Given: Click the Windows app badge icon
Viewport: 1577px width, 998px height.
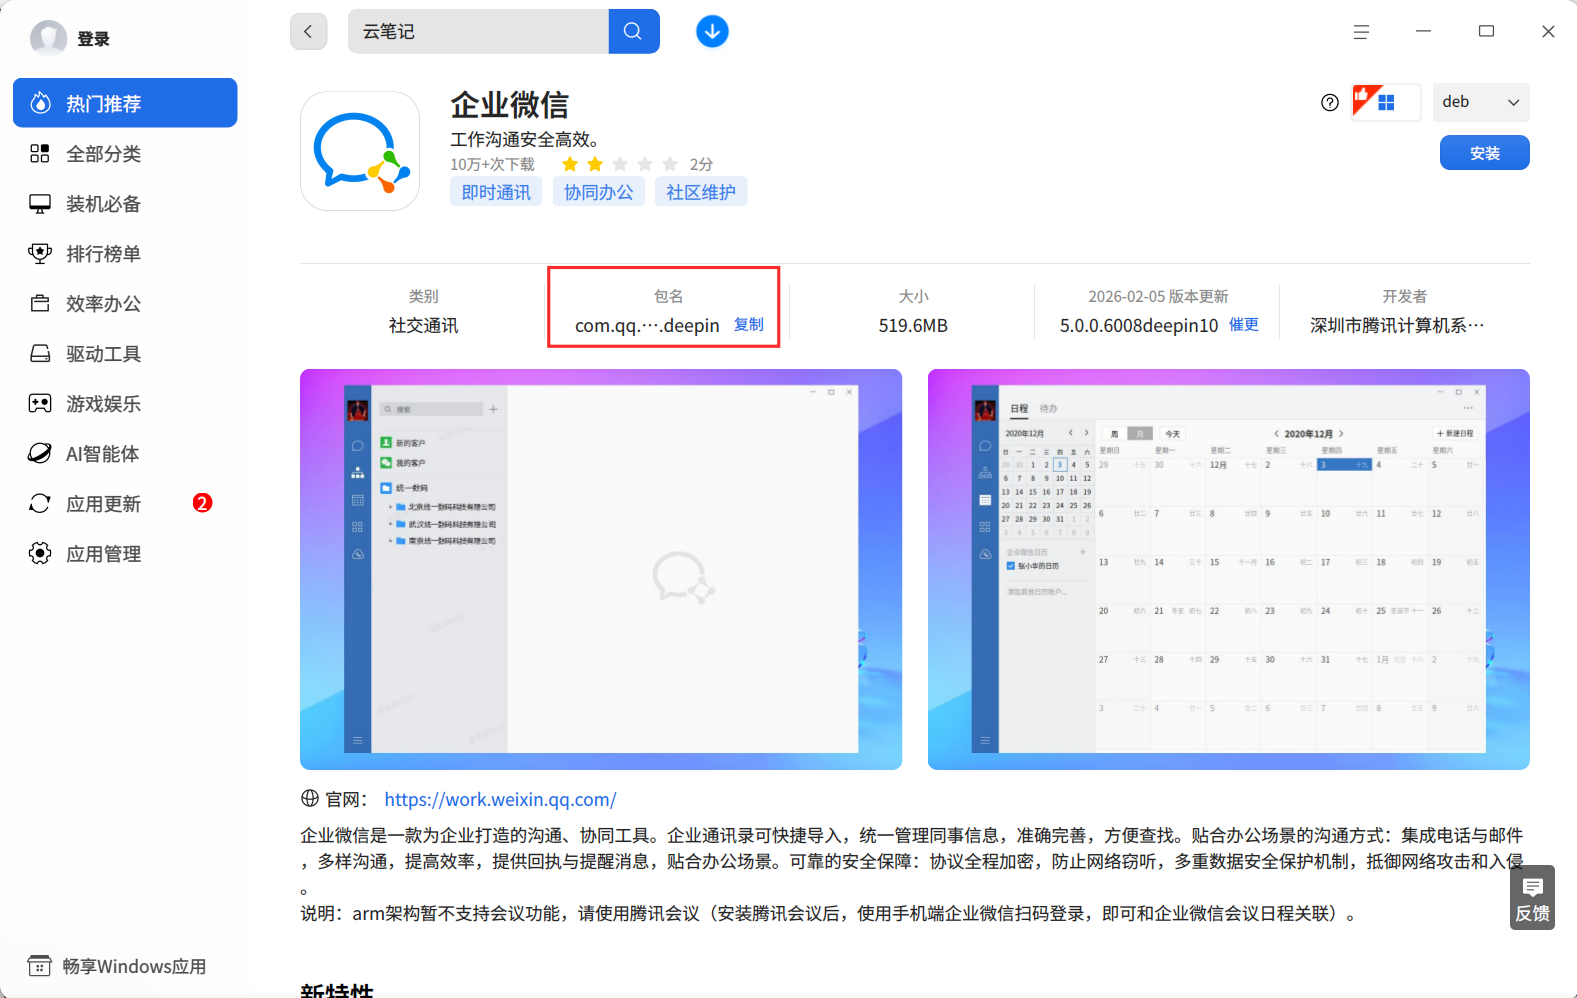Looking at the screenshot, I should (1386, 102).
